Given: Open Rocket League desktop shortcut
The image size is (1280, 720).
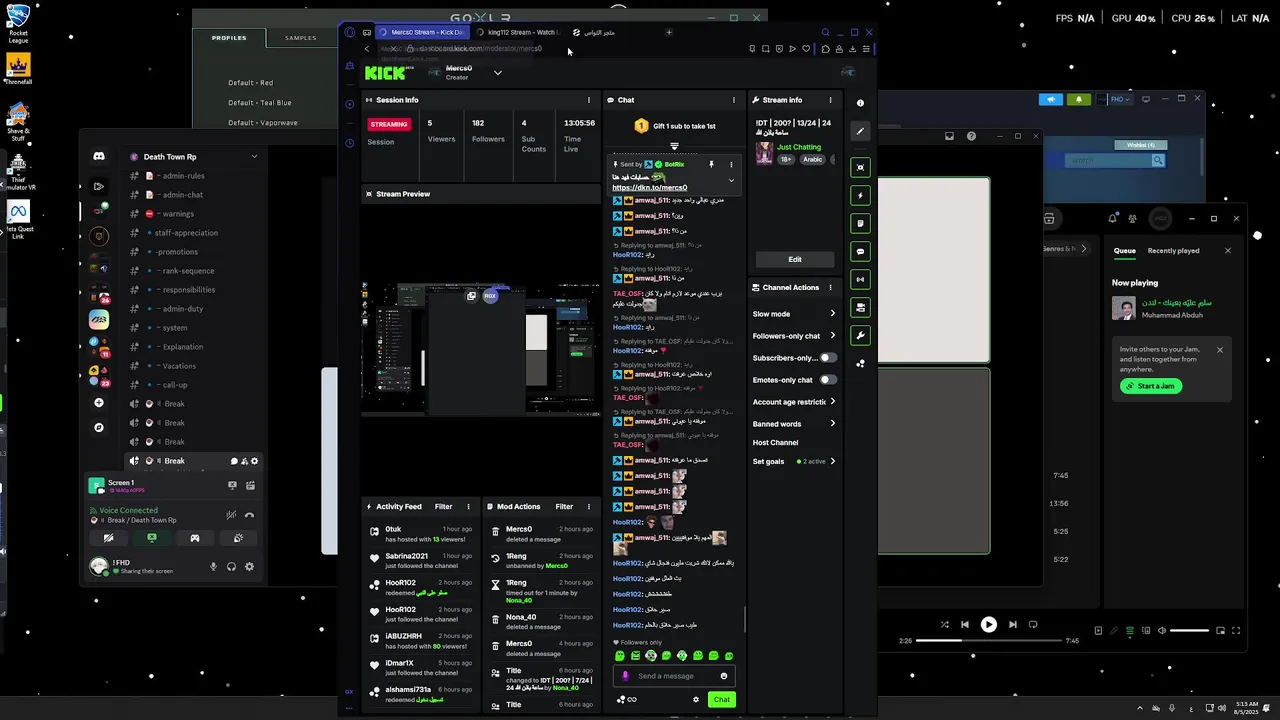Looking at the screenshot, I should (x=18, y=24).
